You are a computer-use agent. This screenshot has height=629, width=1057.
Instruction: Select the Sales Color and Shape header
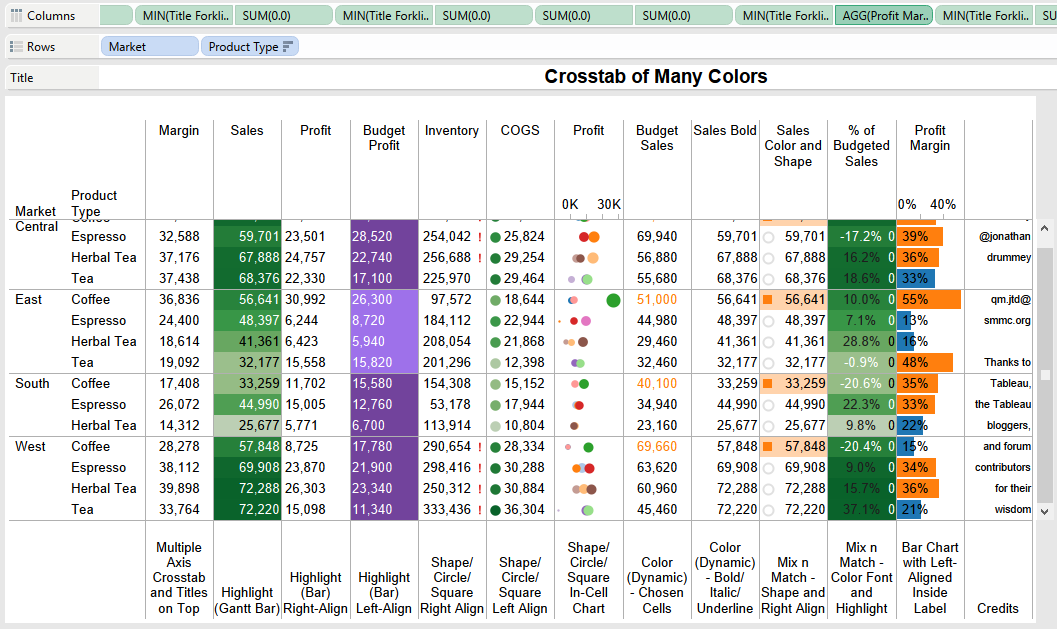click(793, 146)
